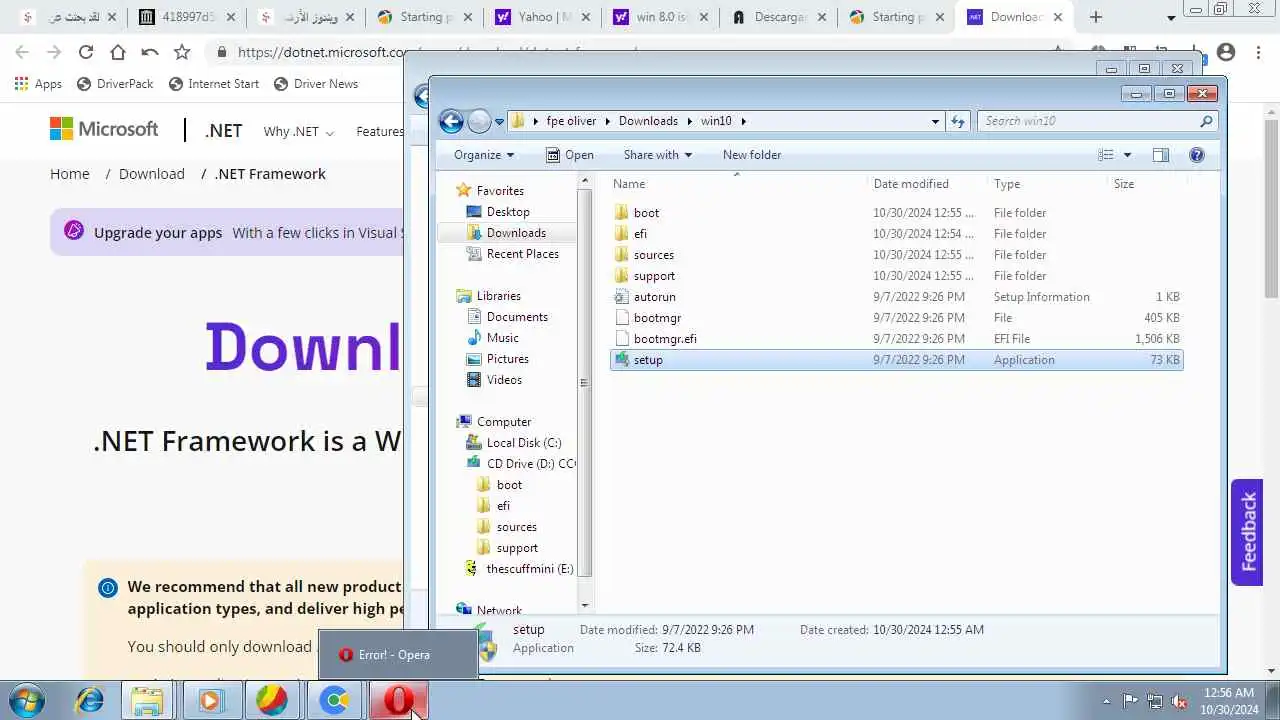Click the Download breadcrumb link
The height and width of the screenshot is (720, 1280).
[x=152, y=174]
